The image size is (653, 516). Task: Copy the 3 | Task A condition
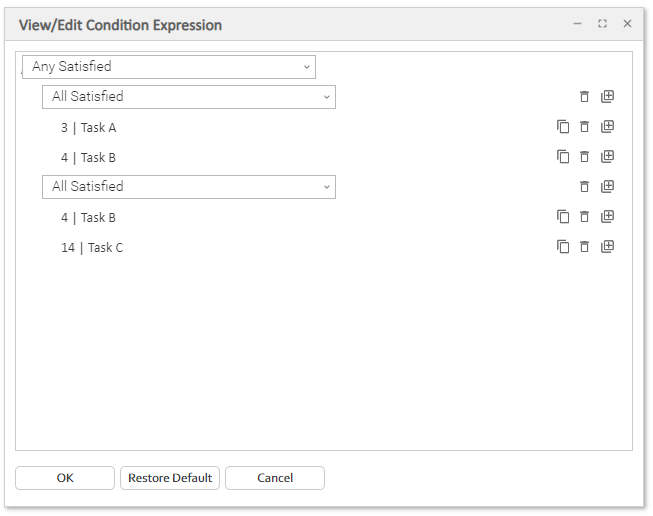[x=563, y=127]
